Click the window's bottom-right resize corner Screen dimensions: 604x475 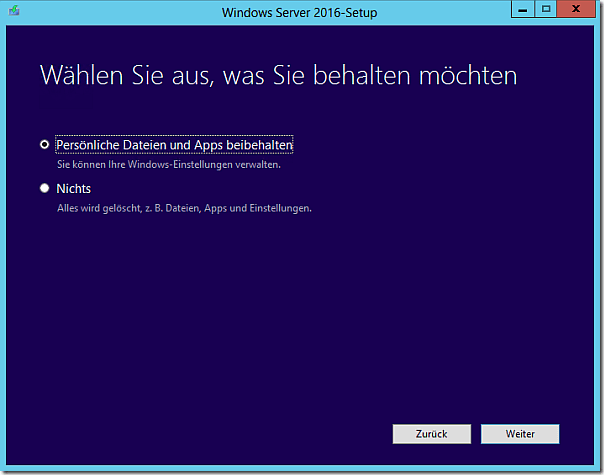coord(600,470)
